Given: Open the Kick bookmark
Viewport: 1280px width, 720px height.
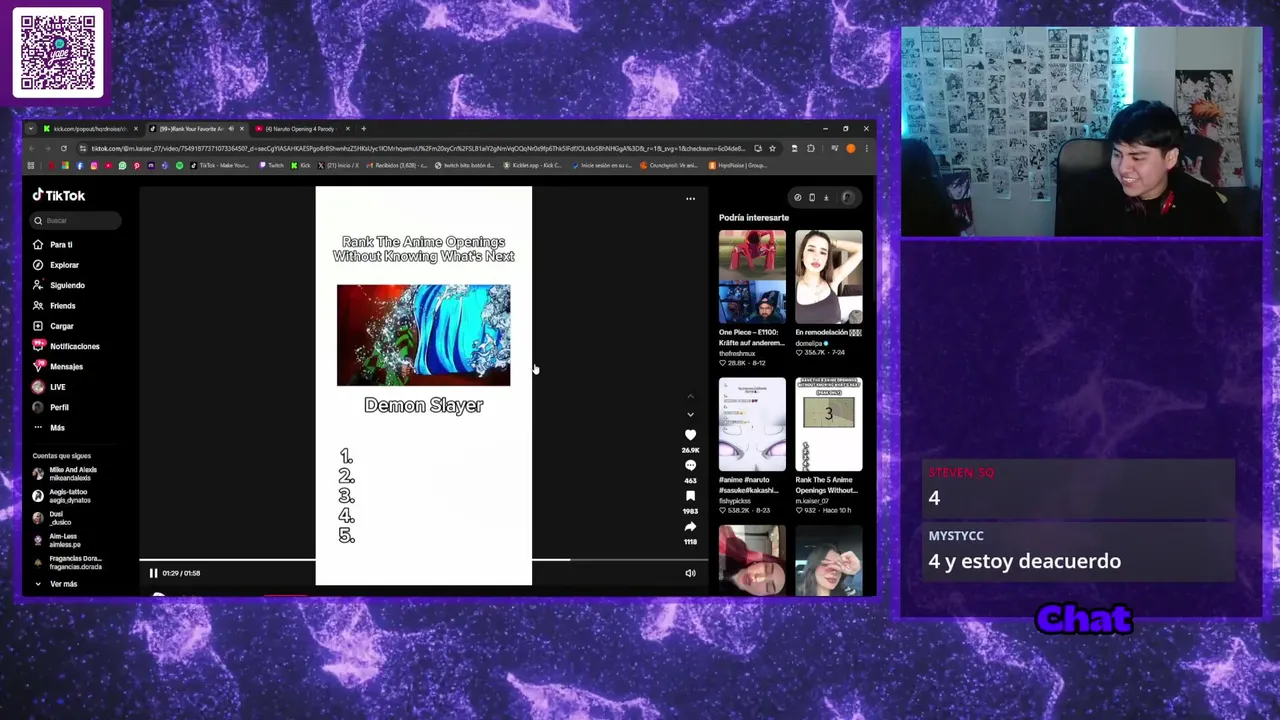Looking at the screenshot, I should coord(301,165).
